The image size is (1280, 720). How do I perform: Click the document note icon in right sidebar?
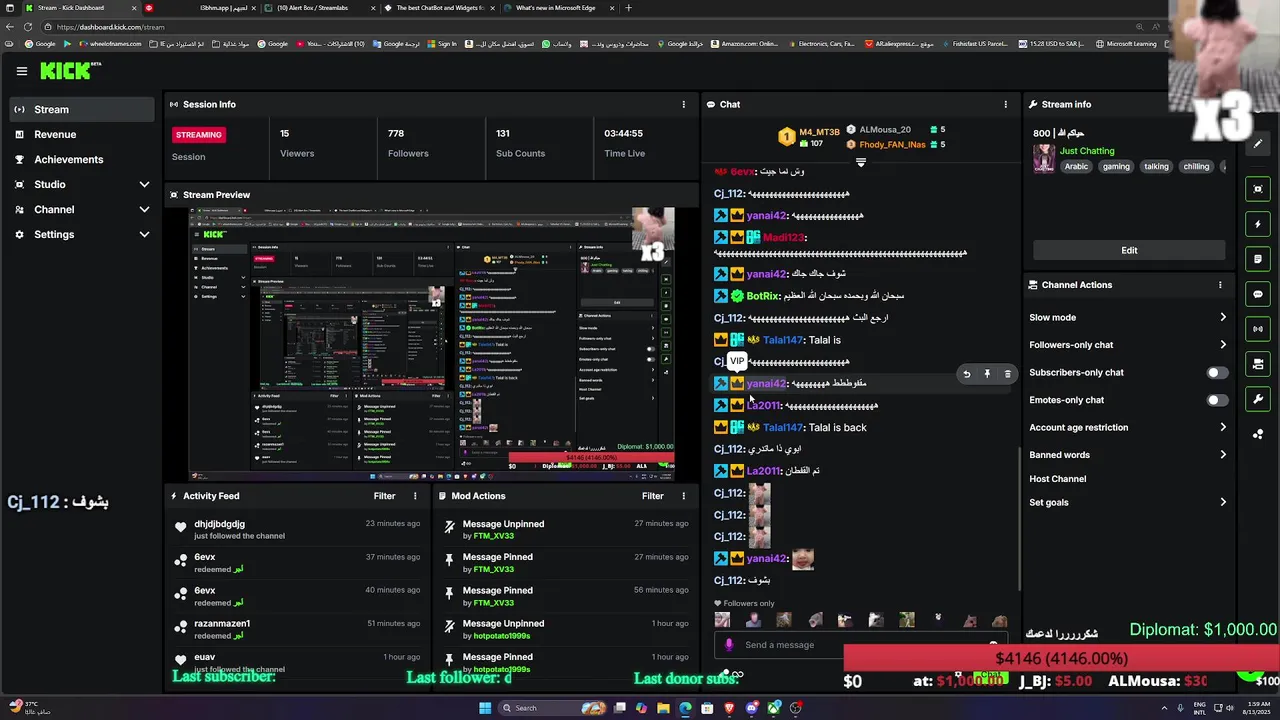tap(1258, 259)
